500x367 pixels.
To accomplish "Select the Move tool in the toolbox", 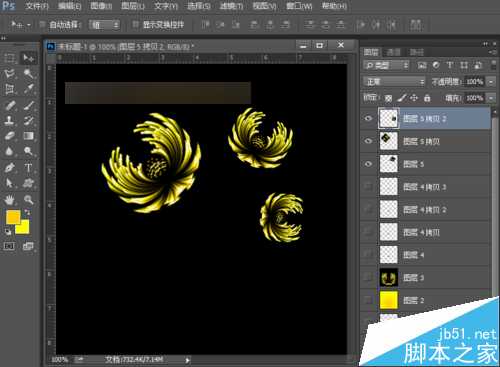I will click(28, 58).
